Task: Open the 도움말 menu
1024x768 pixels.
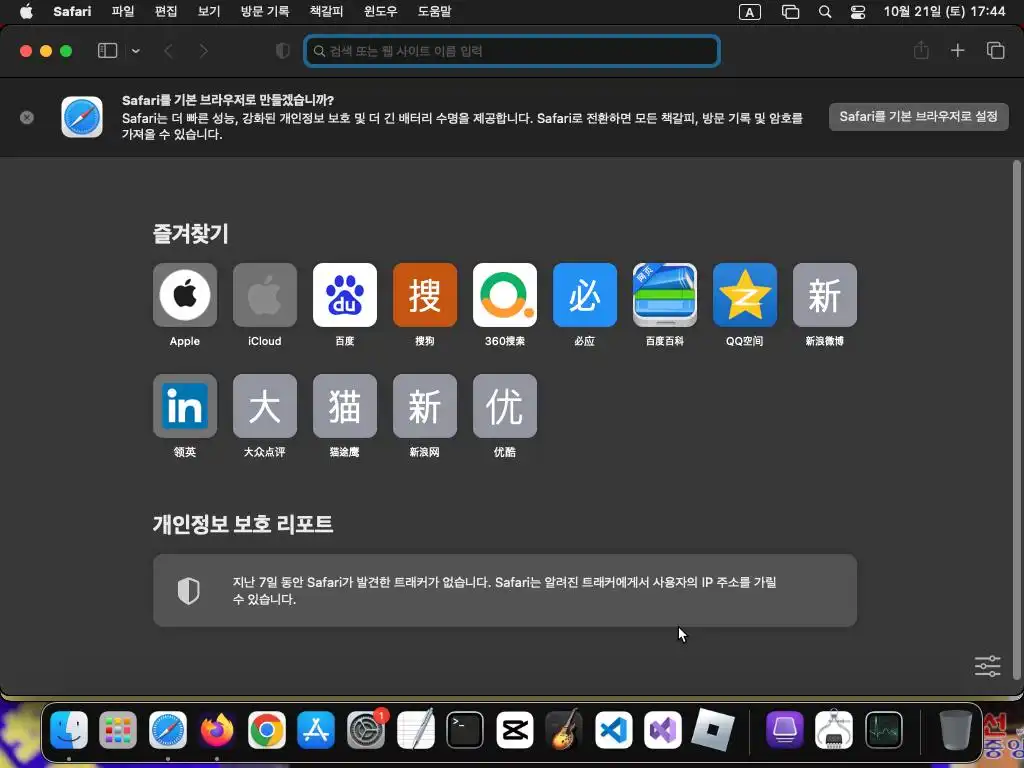Action: [434, 11]
